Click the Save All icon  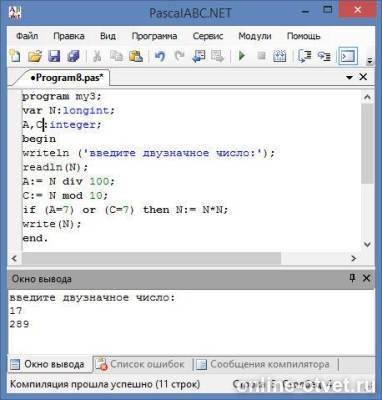[x=74, y=56]
